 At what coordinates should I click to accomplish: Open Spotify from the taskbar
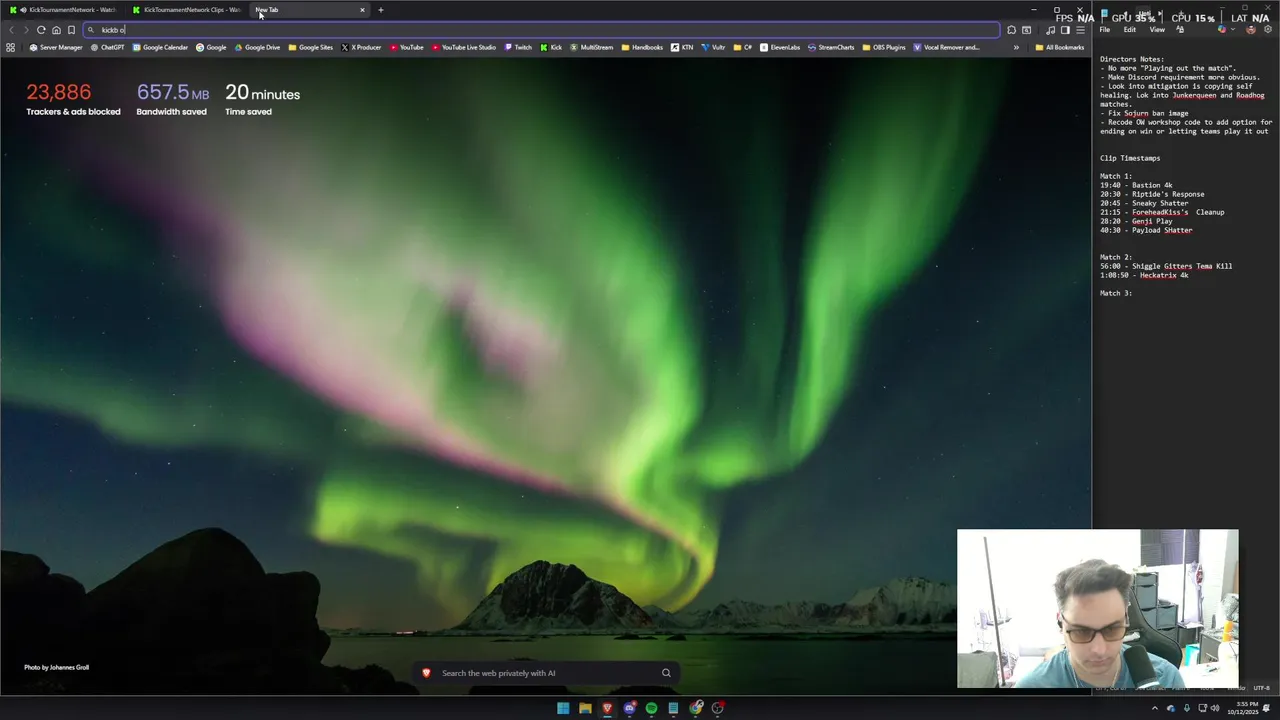(651, 708)
